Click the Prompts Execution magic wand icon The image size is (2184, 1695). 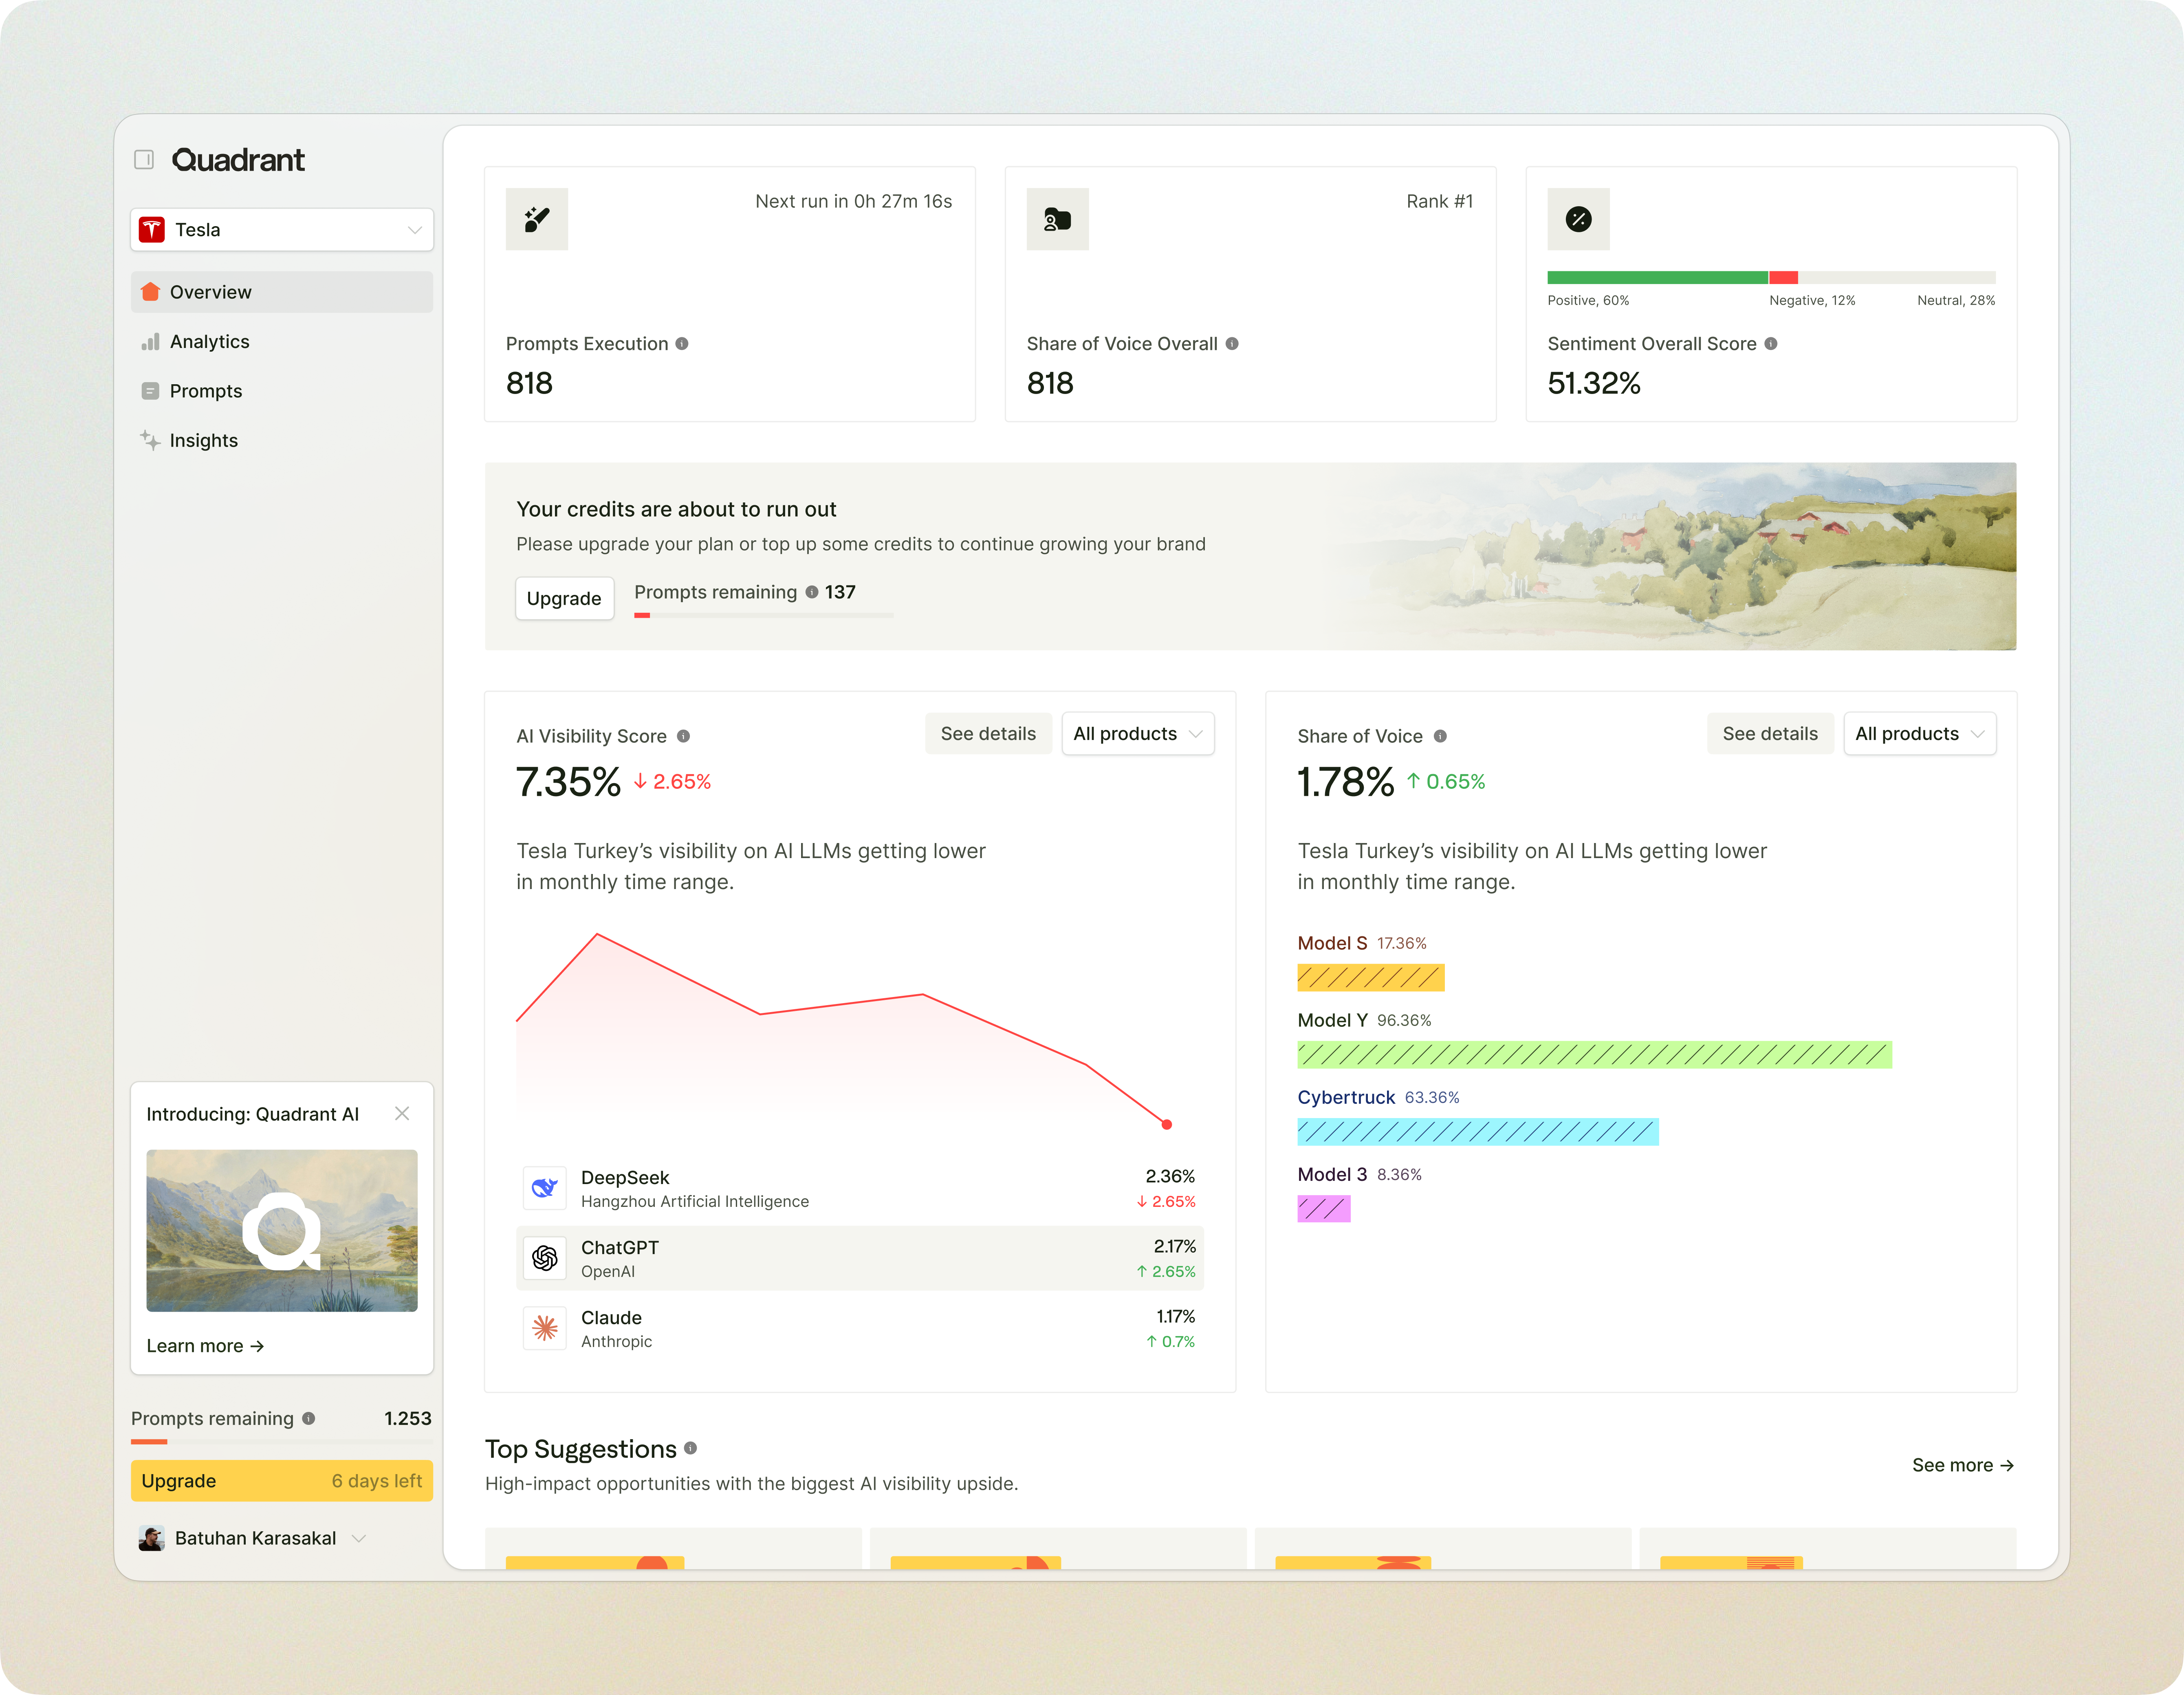(537, 219)
